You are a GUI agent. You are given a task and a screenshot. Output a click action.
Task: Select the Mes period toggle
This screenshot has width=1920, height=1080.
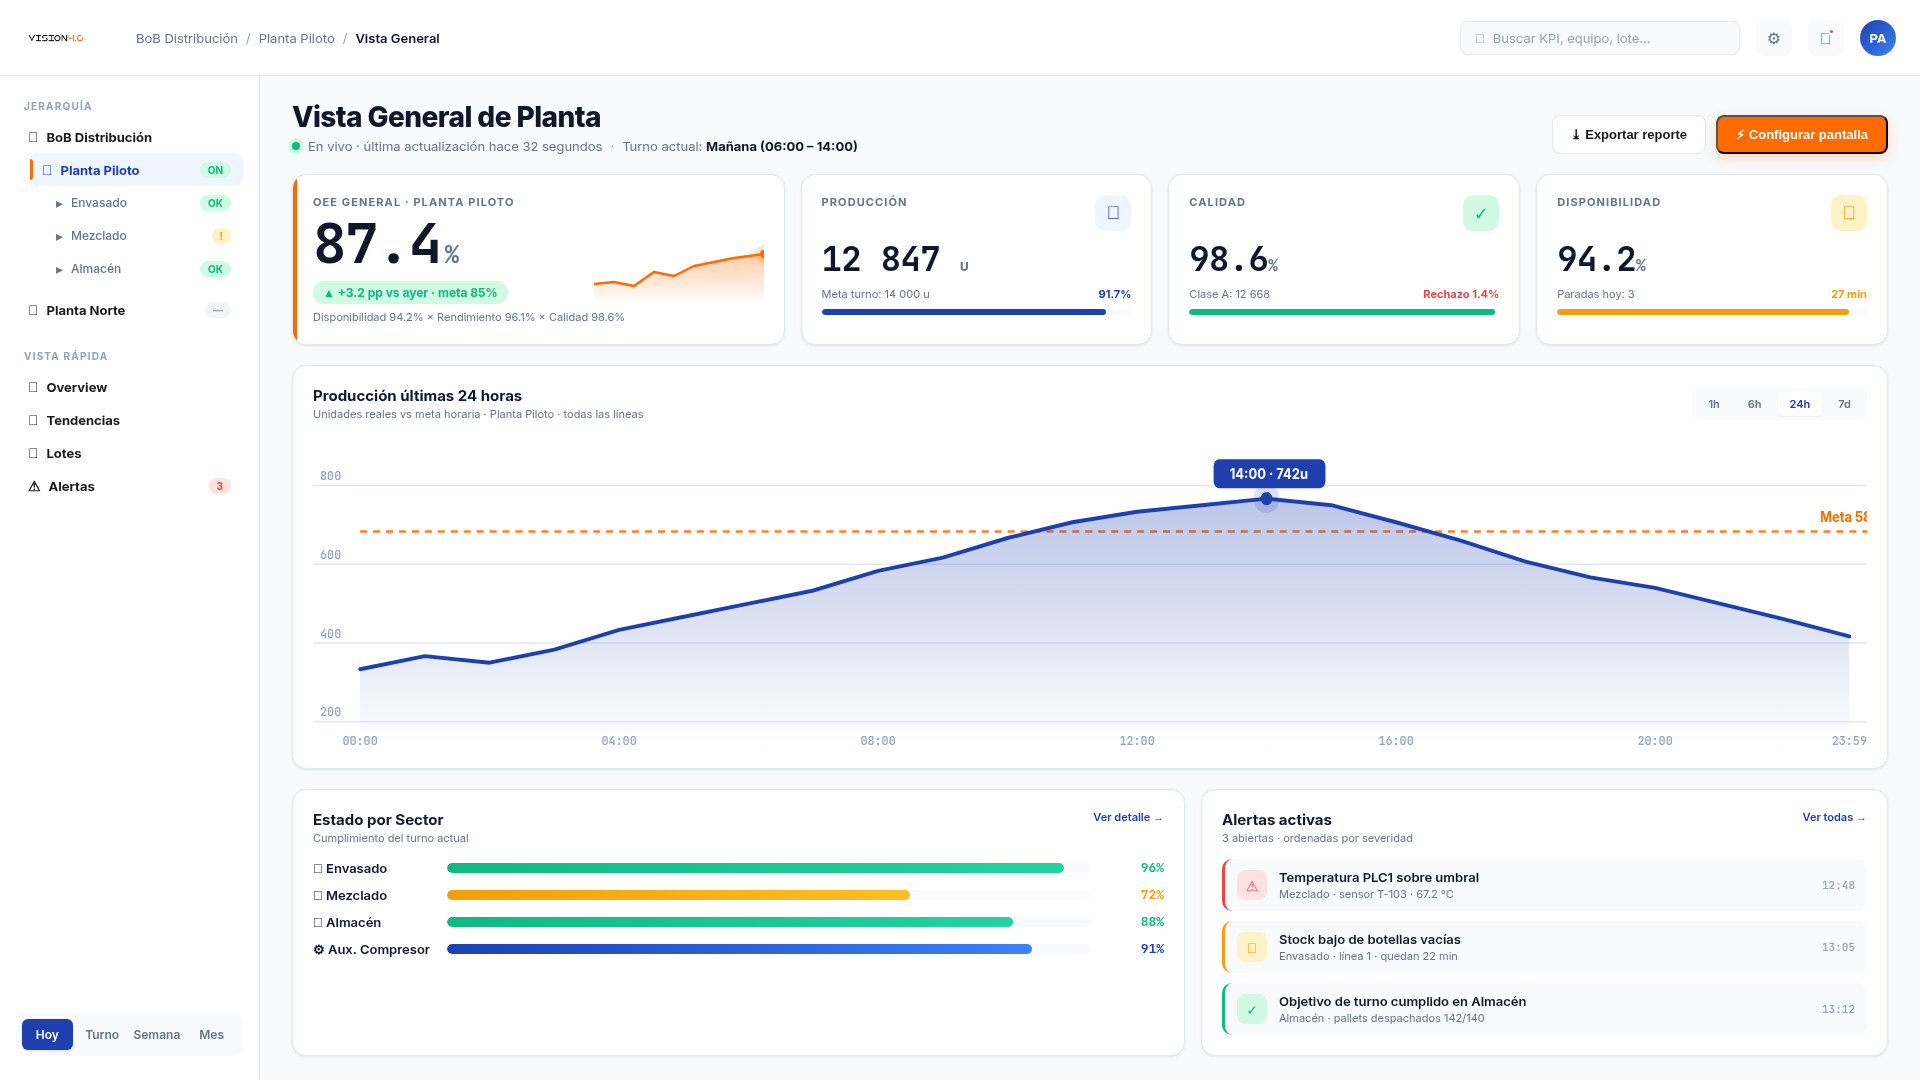click(212, 1035)
